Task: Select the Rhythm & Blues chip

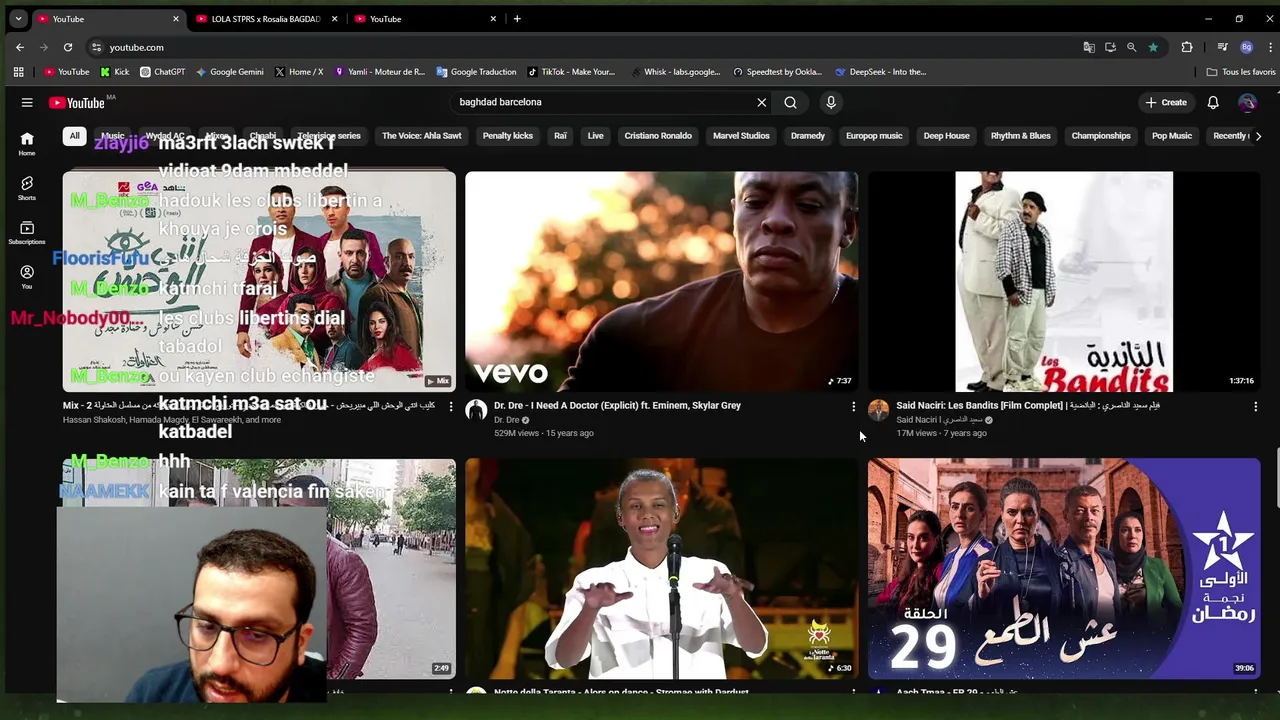Action: [x=1020, y=136]
